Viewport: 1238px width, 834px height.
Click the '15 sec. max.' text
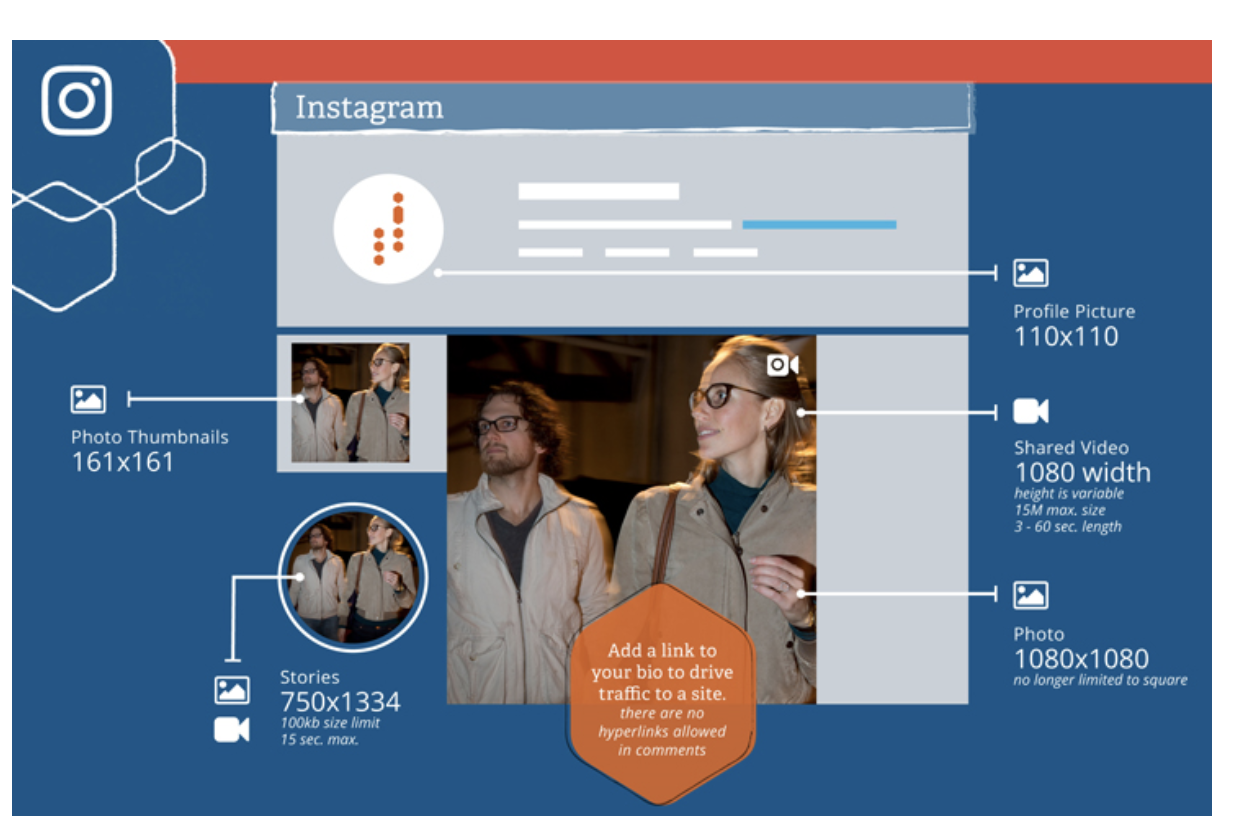click(x=319, y=739)
